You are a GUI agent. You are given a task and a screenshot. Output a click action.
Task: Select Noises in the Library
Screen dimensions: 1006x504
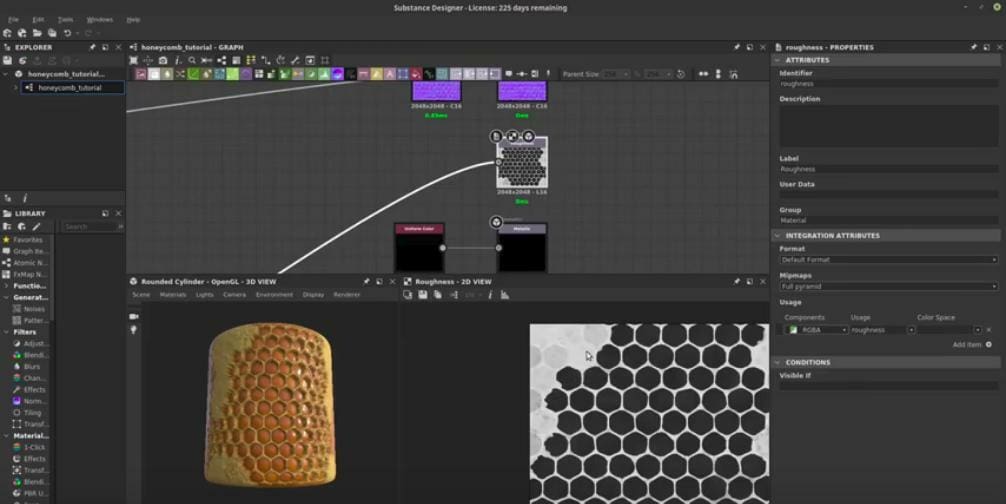(34, 309)
